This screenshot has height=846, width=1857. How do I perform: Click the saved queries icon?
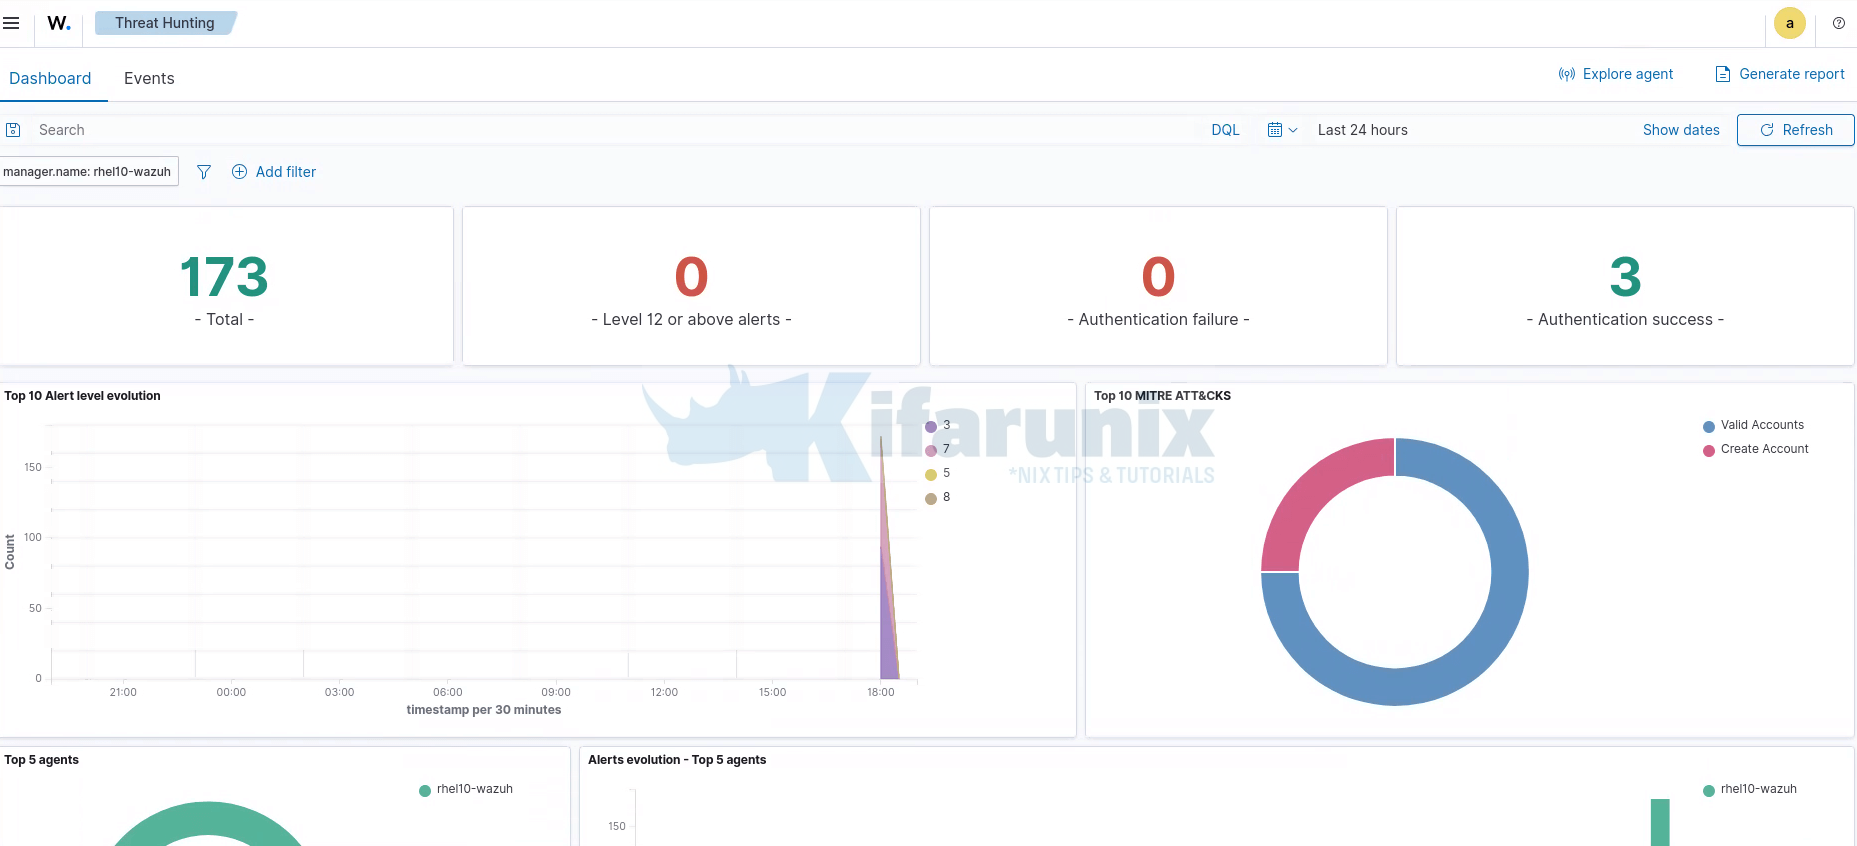pos(13,130)
